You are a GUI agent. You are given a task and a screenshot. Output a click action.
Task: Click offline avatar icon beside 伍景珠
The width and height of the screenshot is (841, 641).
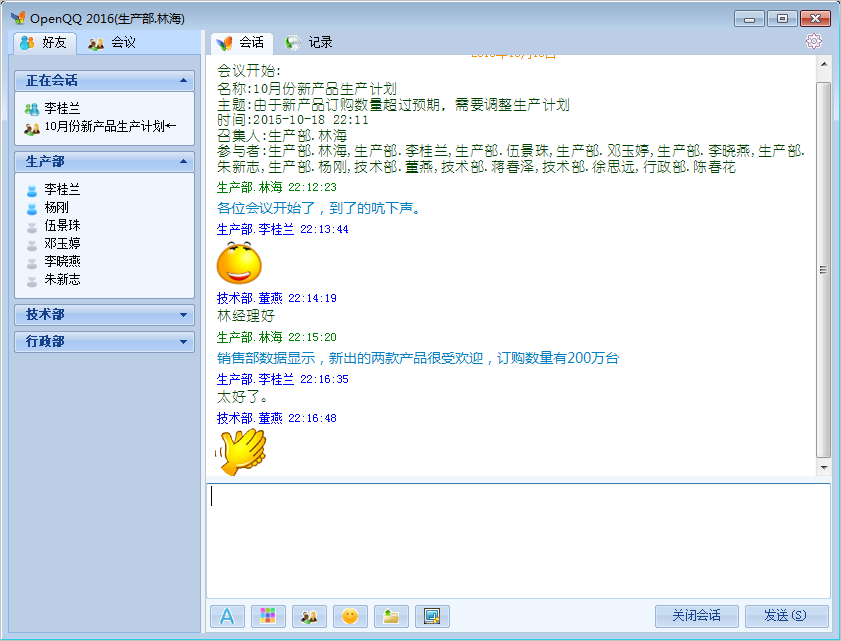(x=32, y=226)
